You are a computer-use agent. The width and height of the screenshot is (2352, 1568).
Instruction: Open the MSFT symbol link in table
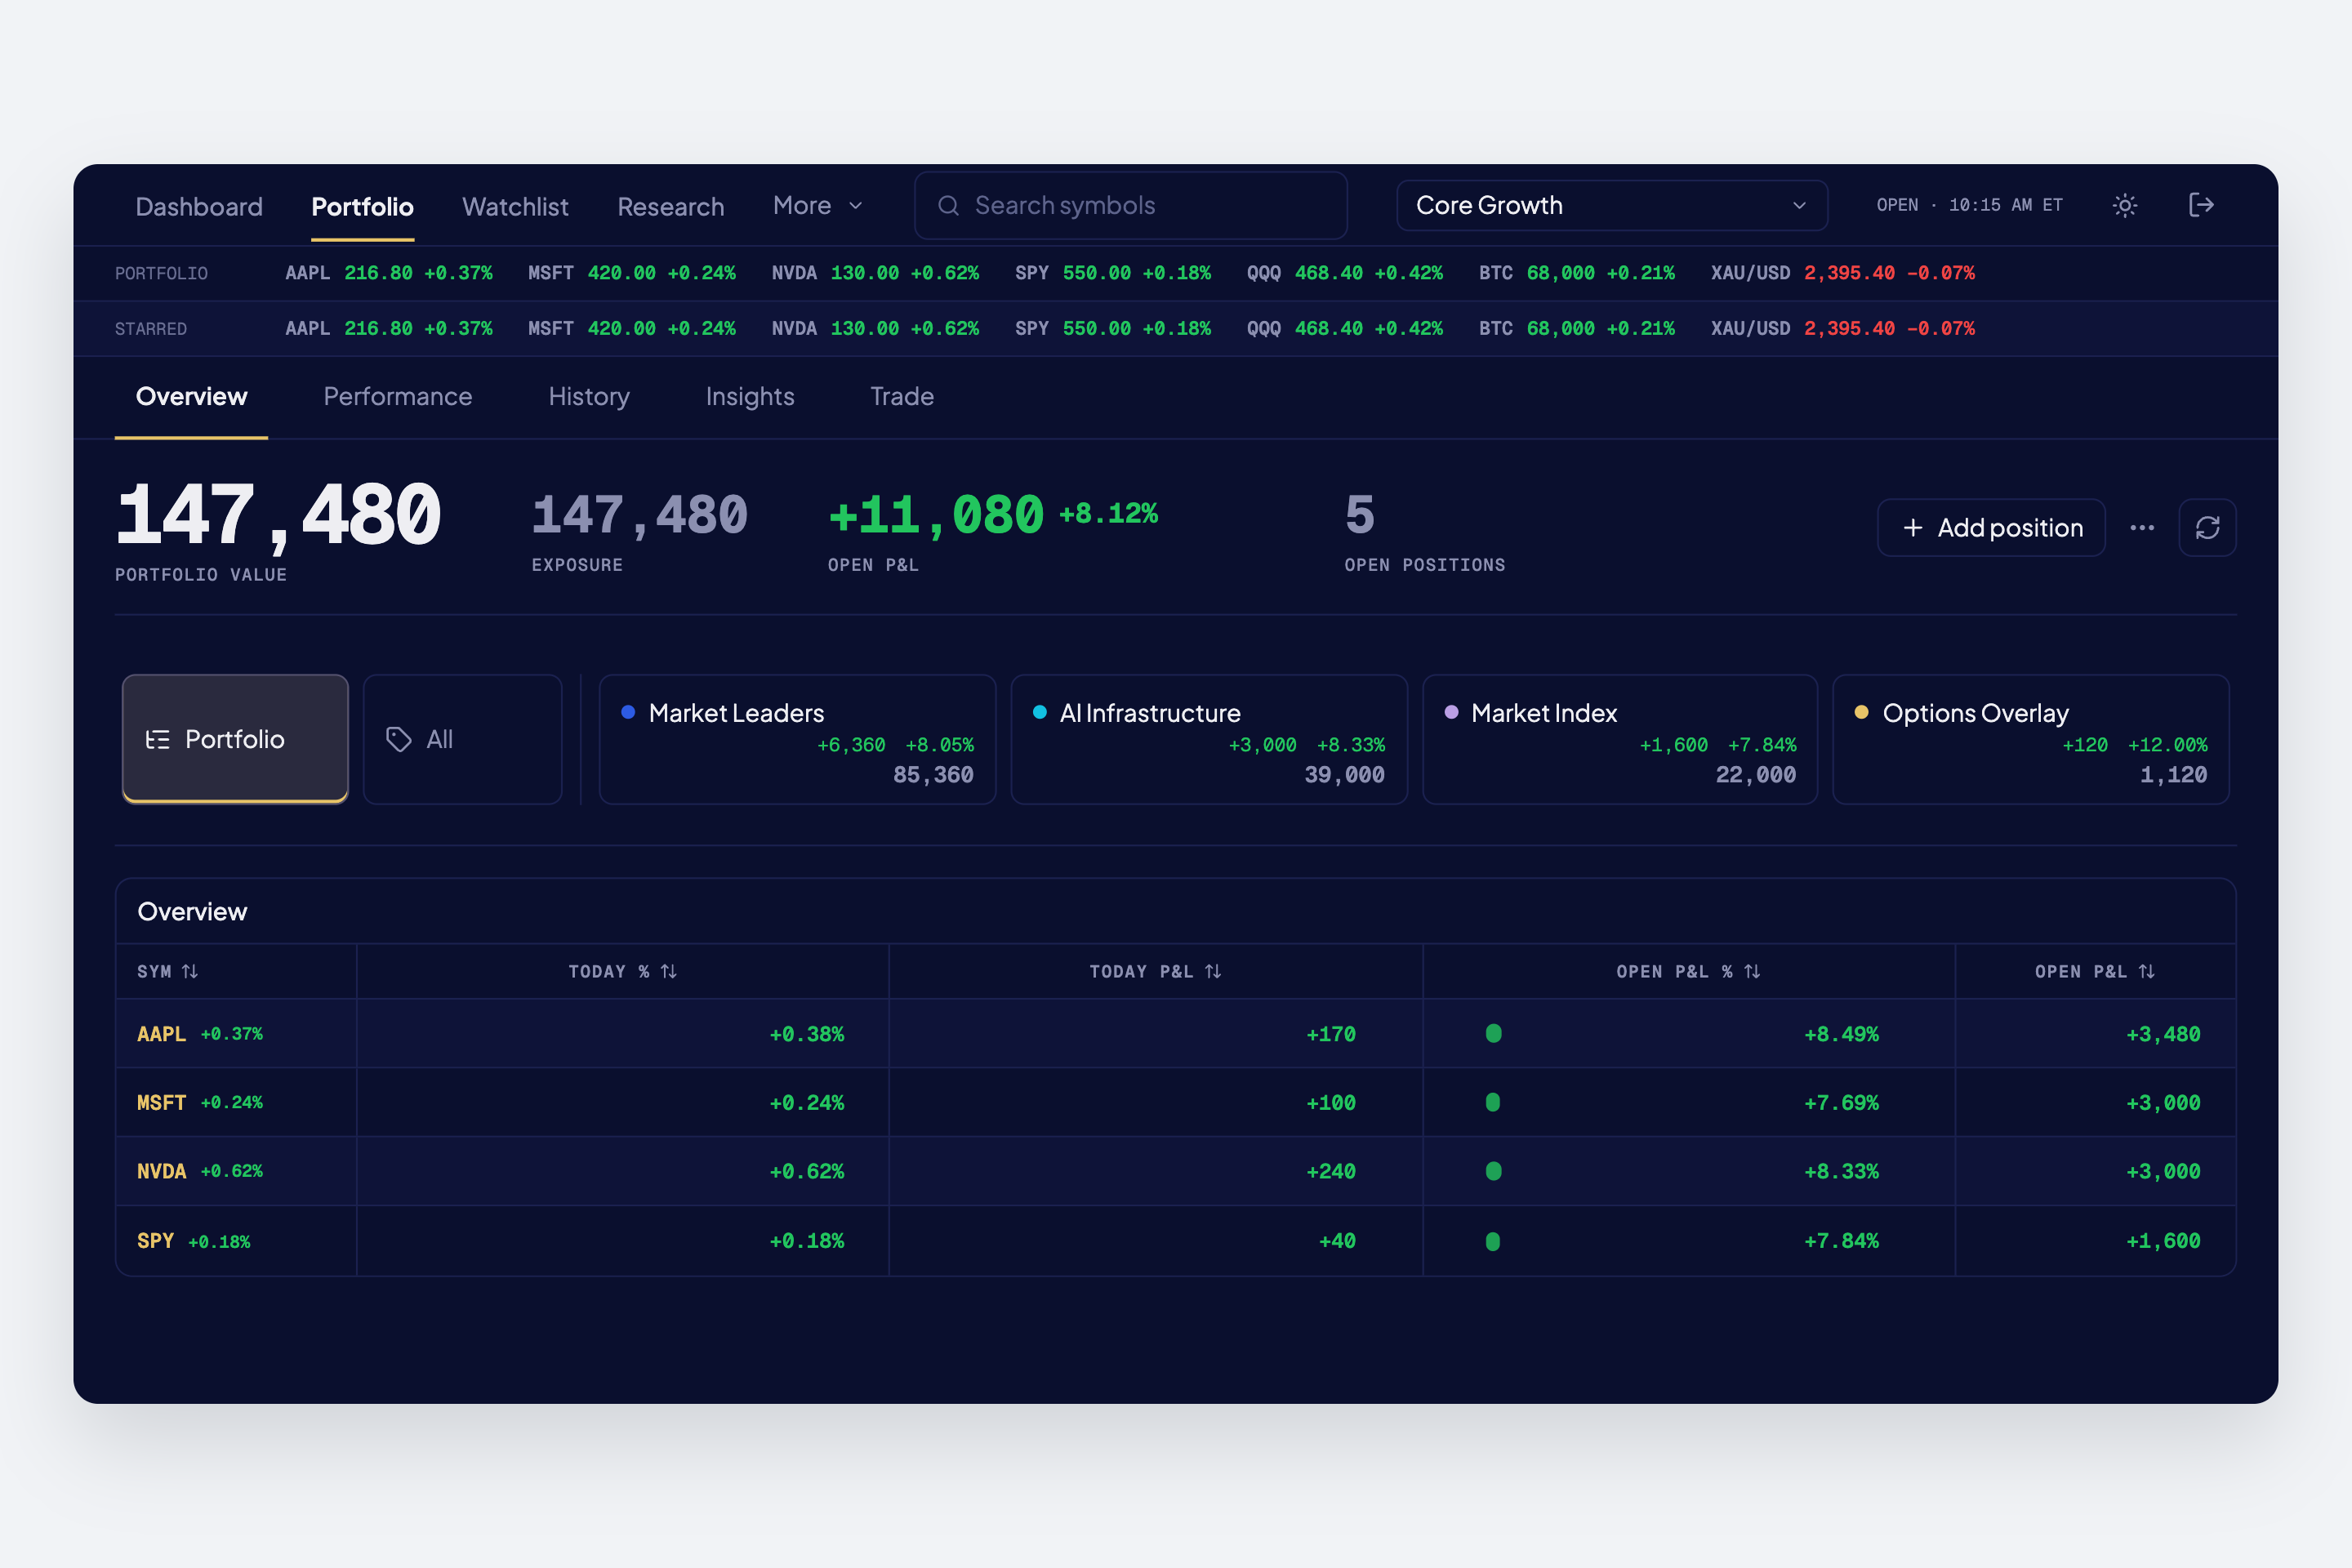pyautogui.click(x=161, y=1102)
